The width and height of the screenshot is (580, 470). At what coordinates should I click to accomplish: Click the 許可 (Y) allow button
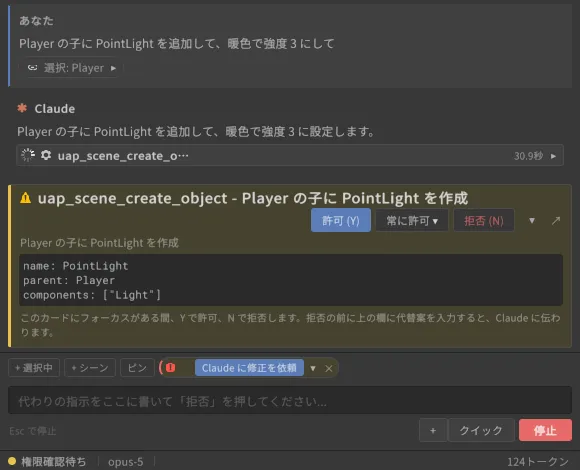pos(341,220)
